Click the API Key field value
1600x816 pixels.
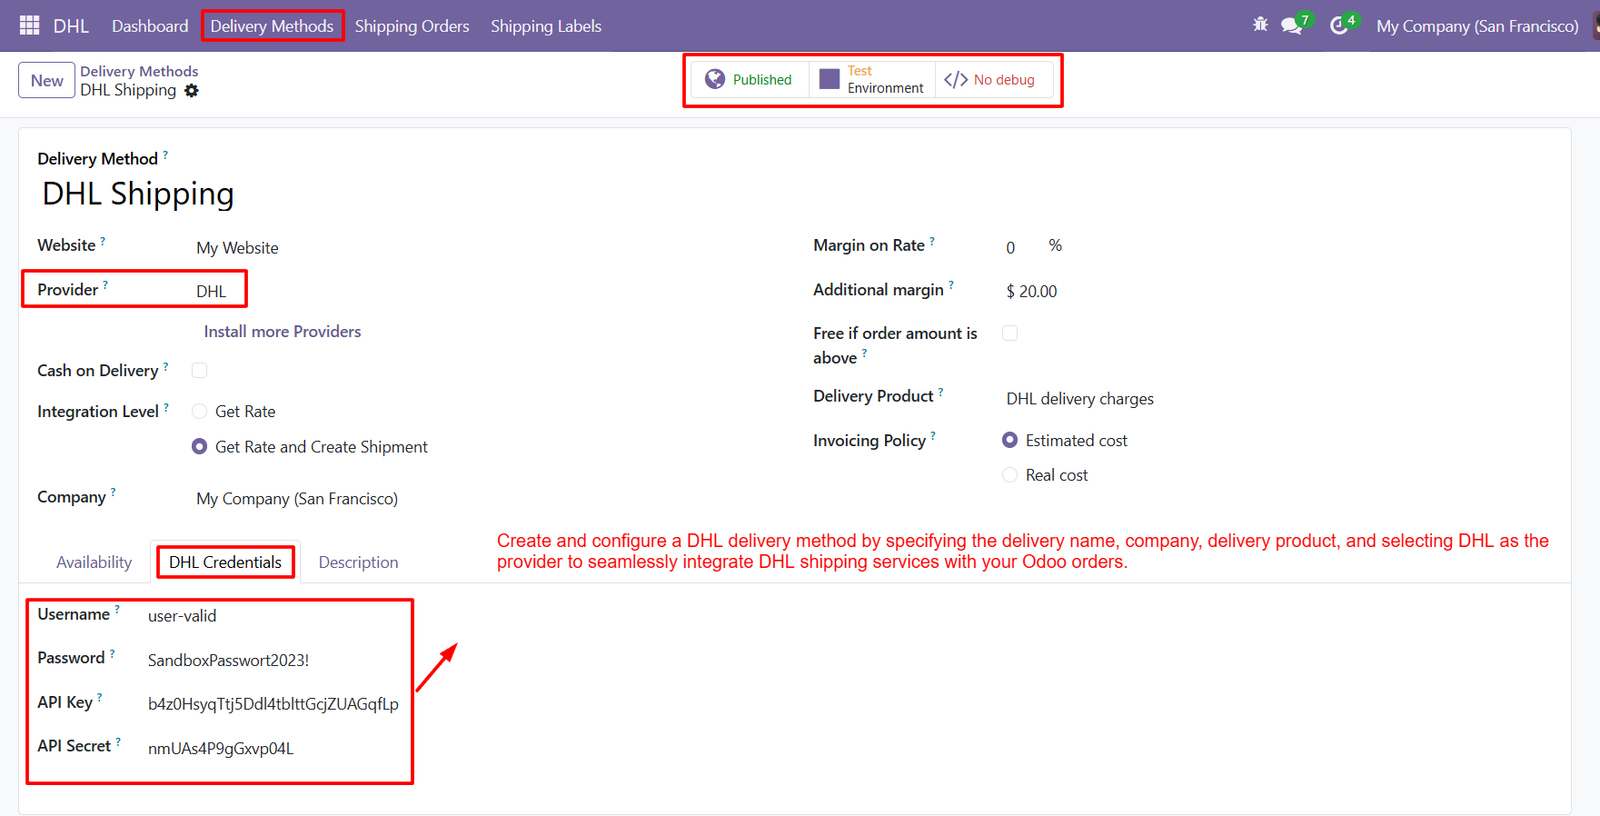(x=273, y=704)
